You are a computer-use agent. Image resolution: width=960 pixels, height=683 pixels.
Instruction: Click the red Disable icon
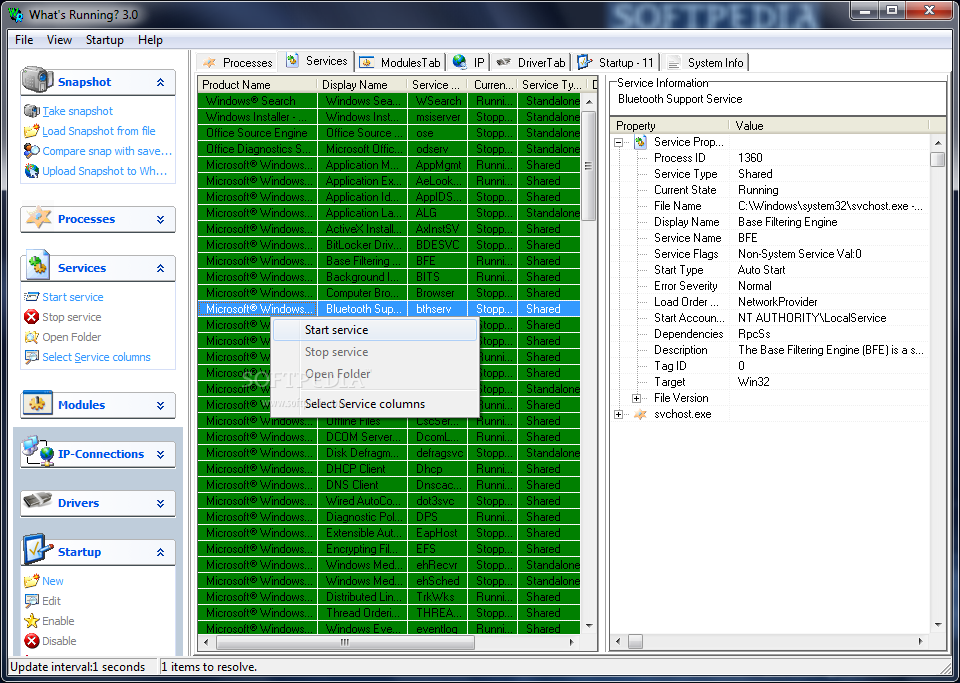pyautogui.click(x=32, y=641)
